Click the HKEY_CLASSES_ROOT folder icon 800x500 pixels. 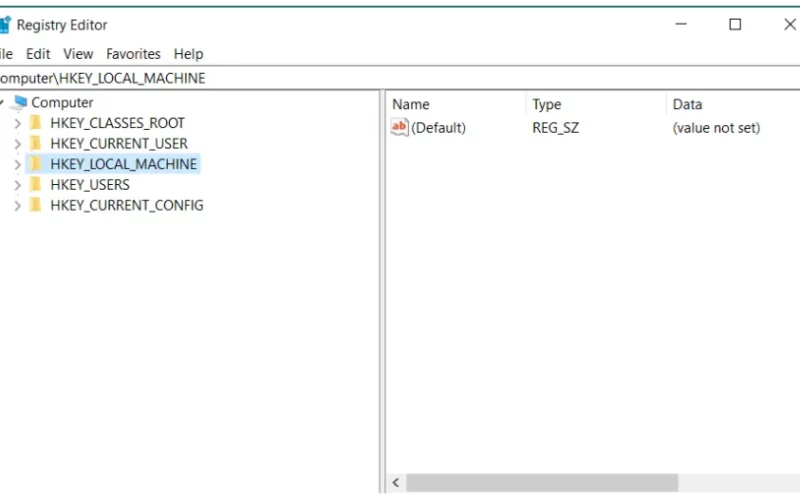35,122
